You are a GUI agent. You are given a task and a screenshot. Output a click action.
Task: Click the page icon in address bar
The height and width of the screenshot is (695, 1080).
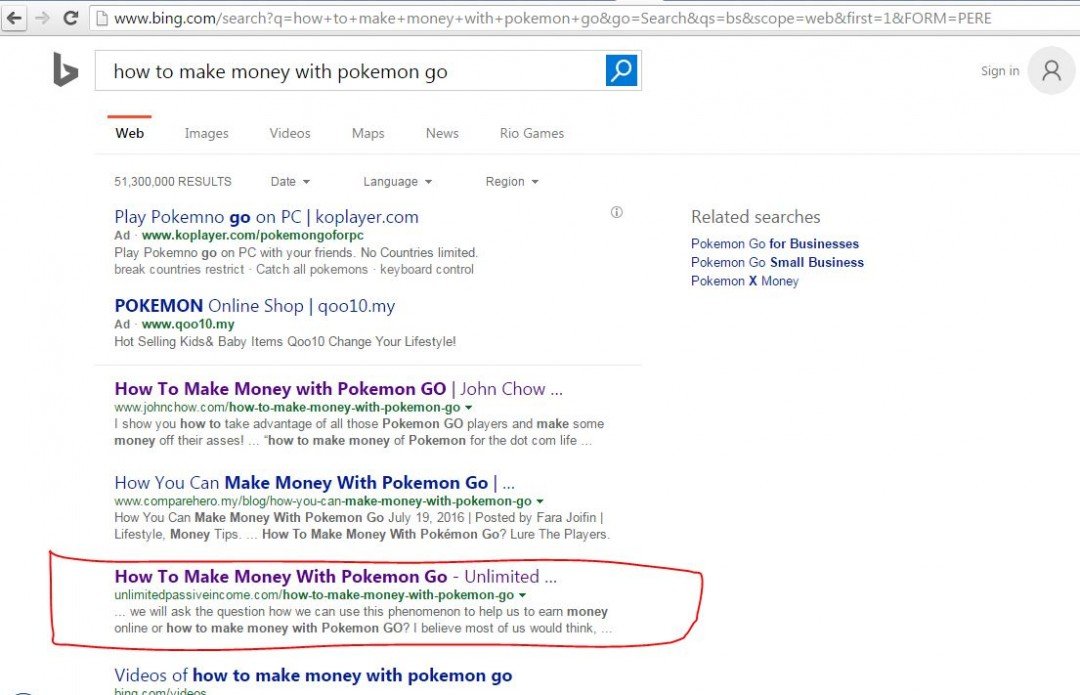pyautogui.click(x=102, y=18)
